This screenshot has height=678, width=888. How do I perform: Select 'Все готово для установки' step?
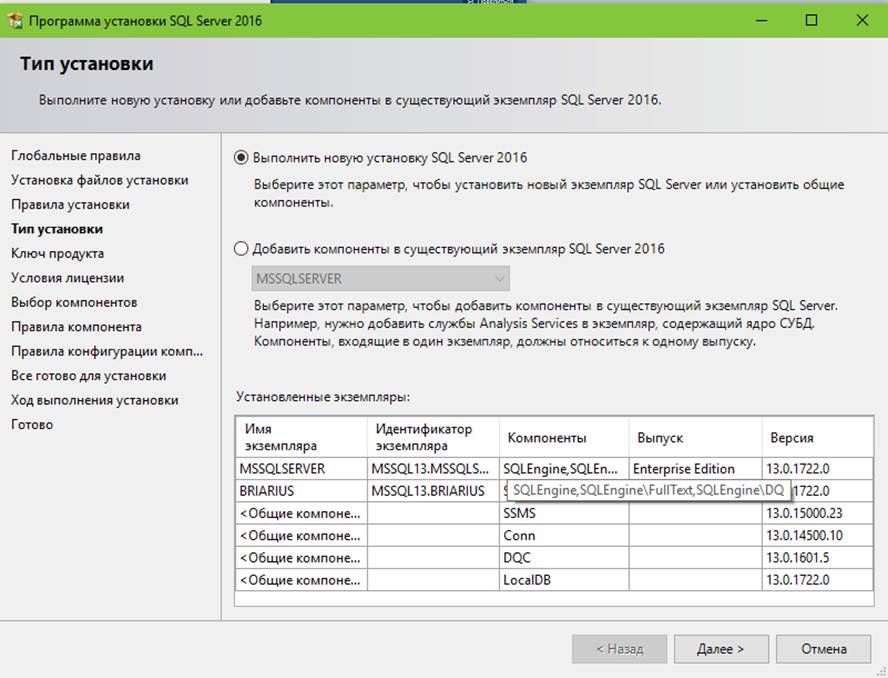pos(89,376)
